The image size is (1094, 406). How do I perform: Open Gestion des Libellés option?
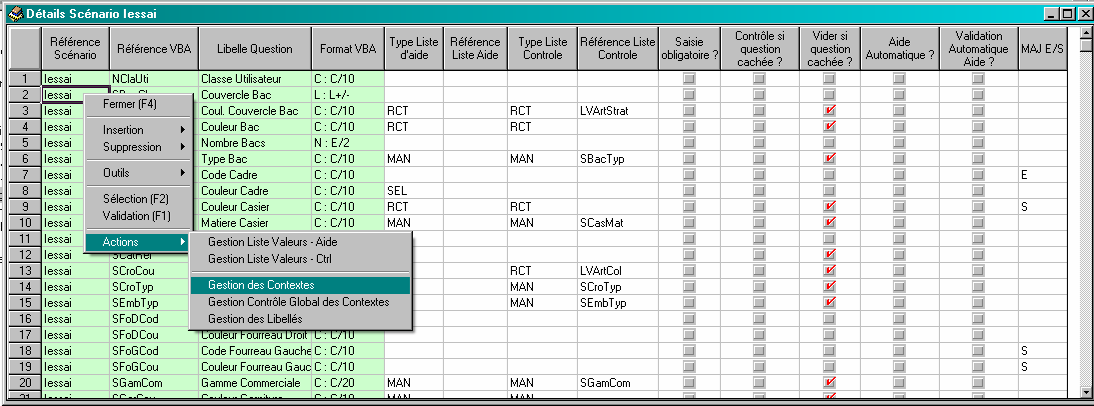[x=255, y=318]
